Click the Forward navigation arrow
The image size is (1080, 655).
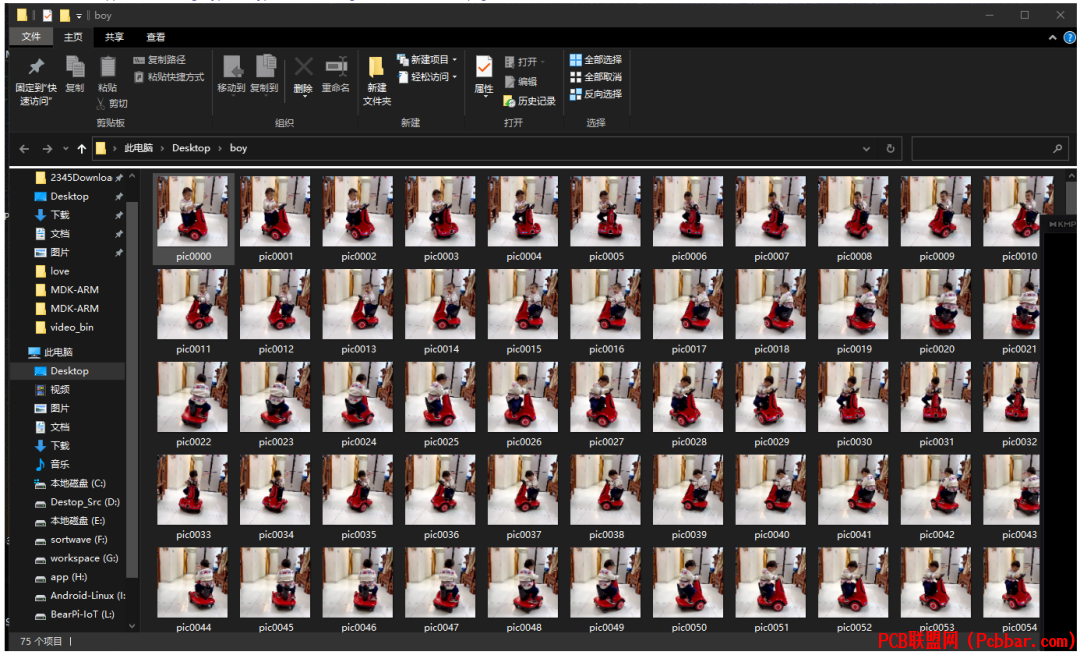pos(47,149)
